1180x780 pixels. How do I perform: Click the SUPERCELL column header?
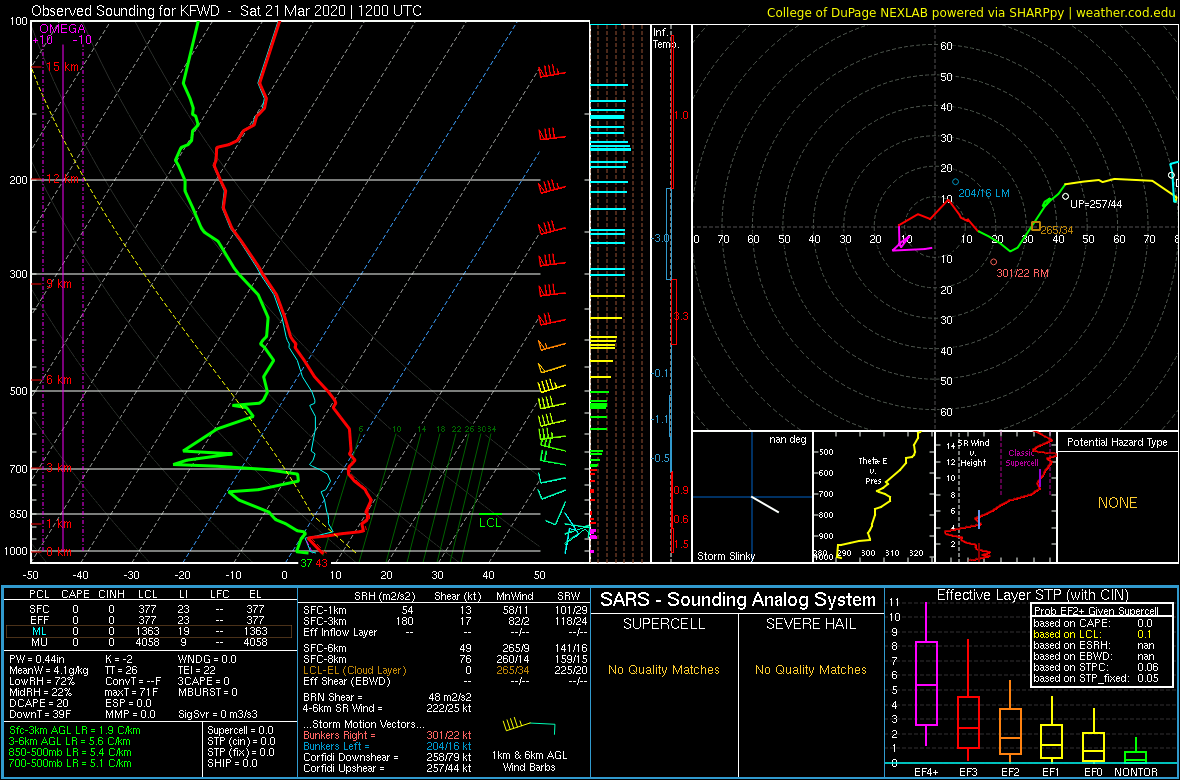point(663,626)
